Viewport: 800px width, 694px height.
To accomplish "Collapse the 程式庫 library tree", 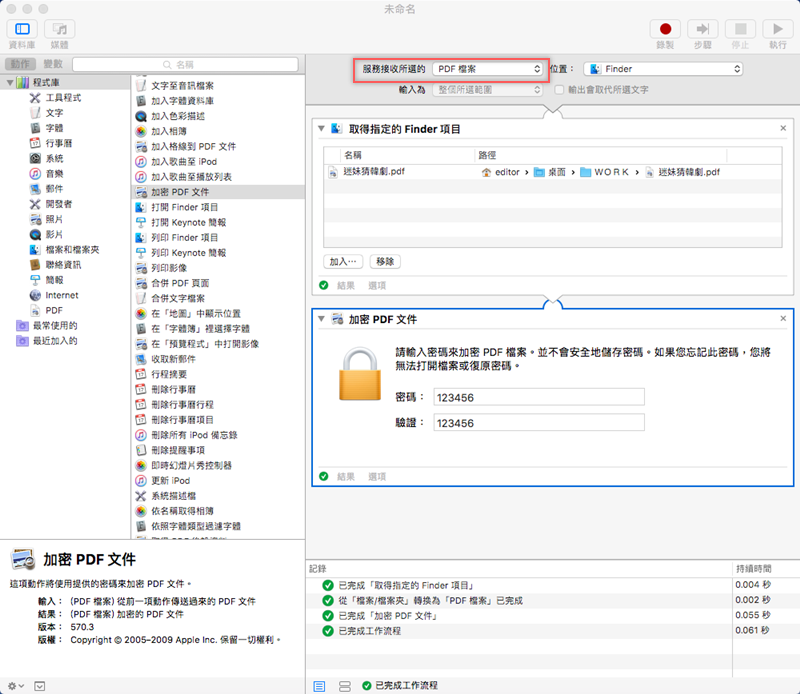I will [x=9, y=82].
